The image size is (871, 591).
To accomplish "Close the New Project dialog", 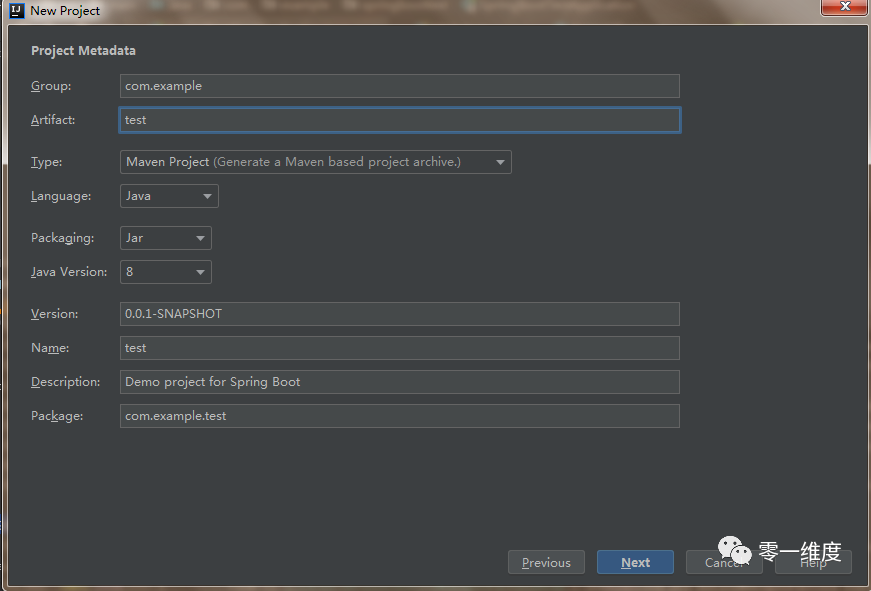I will [x=845, y=7].
